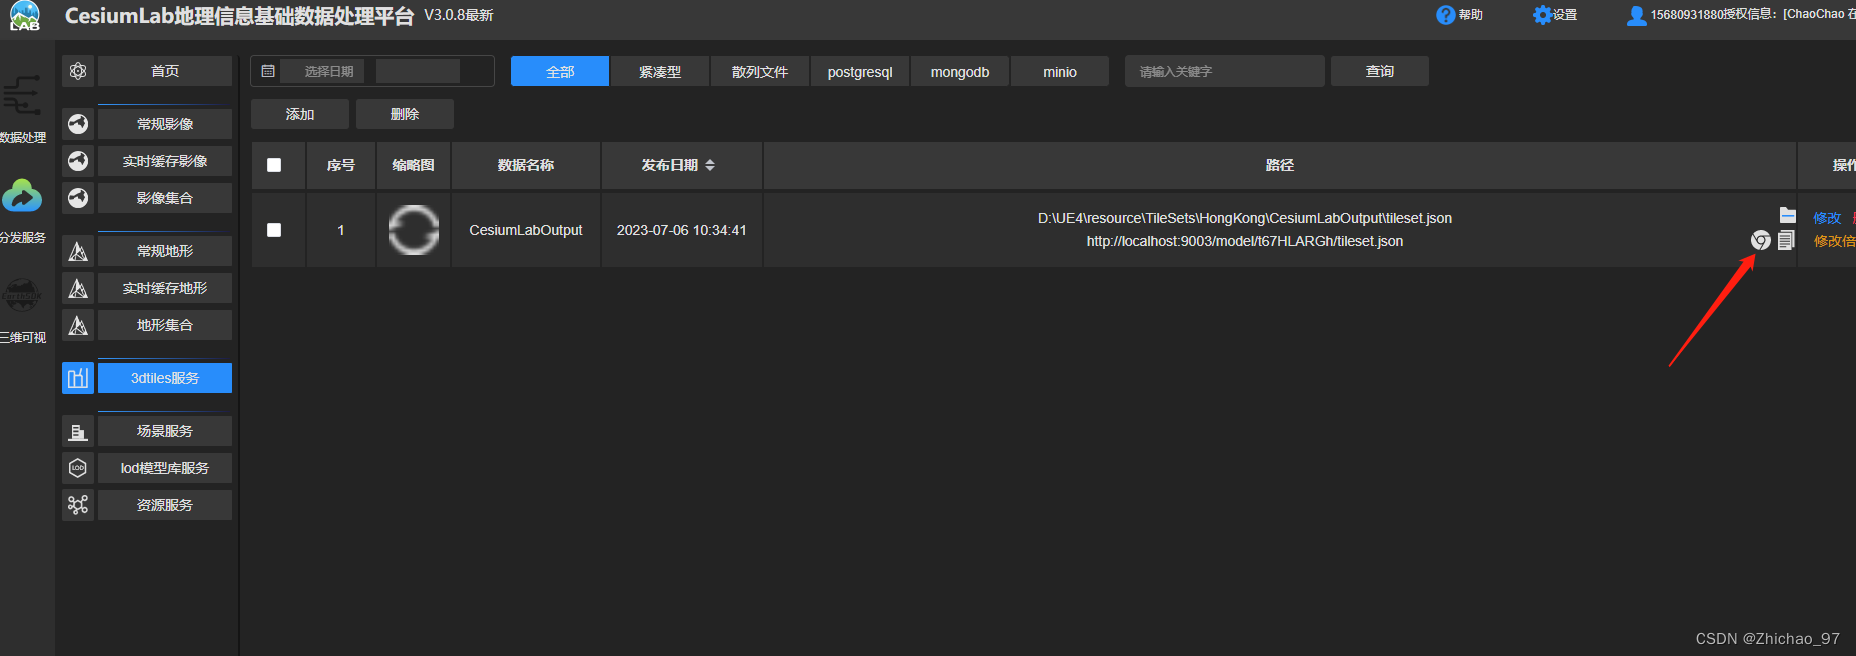Click the calendar icon in date picker
The image size is (1856, 656).
tap(268, 71)
